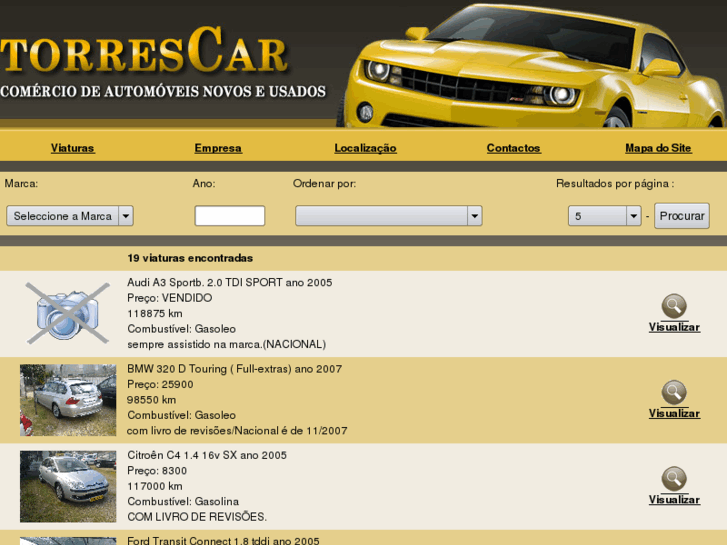Screen dimensions: 727x545
Task: Click the '19 viaturas encontradas' text
Action: [190, 258]
